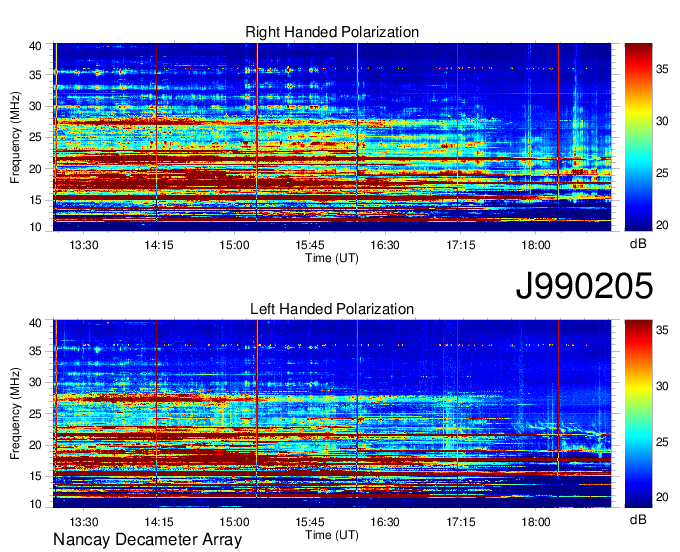Viewport: 680px width, 552px height.
Task: Click the 30 dB tick on Left Handed color bar
Action: pos(662,386)
